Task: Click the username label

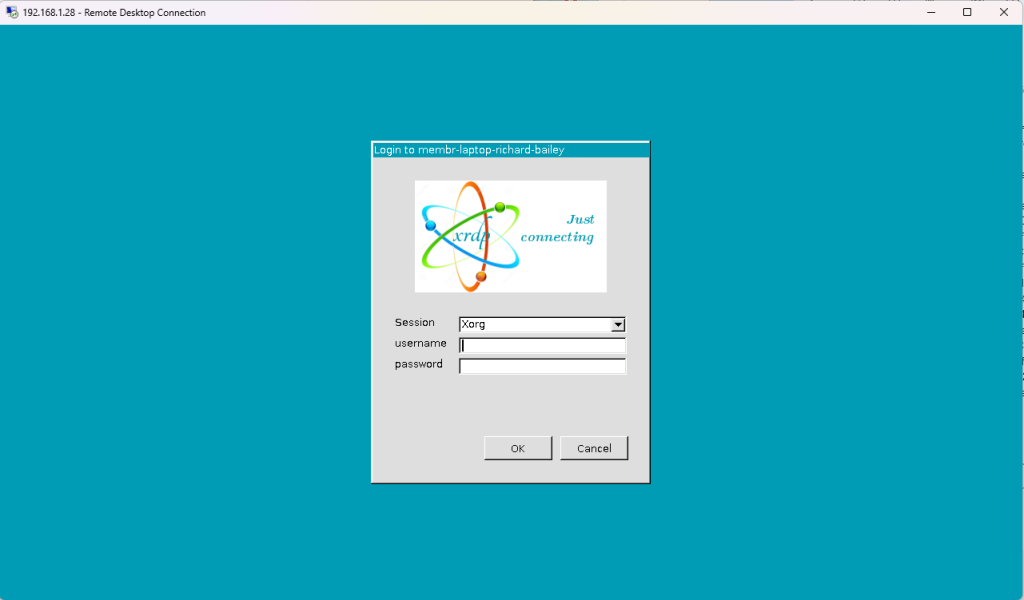Action: coord(420,343)
